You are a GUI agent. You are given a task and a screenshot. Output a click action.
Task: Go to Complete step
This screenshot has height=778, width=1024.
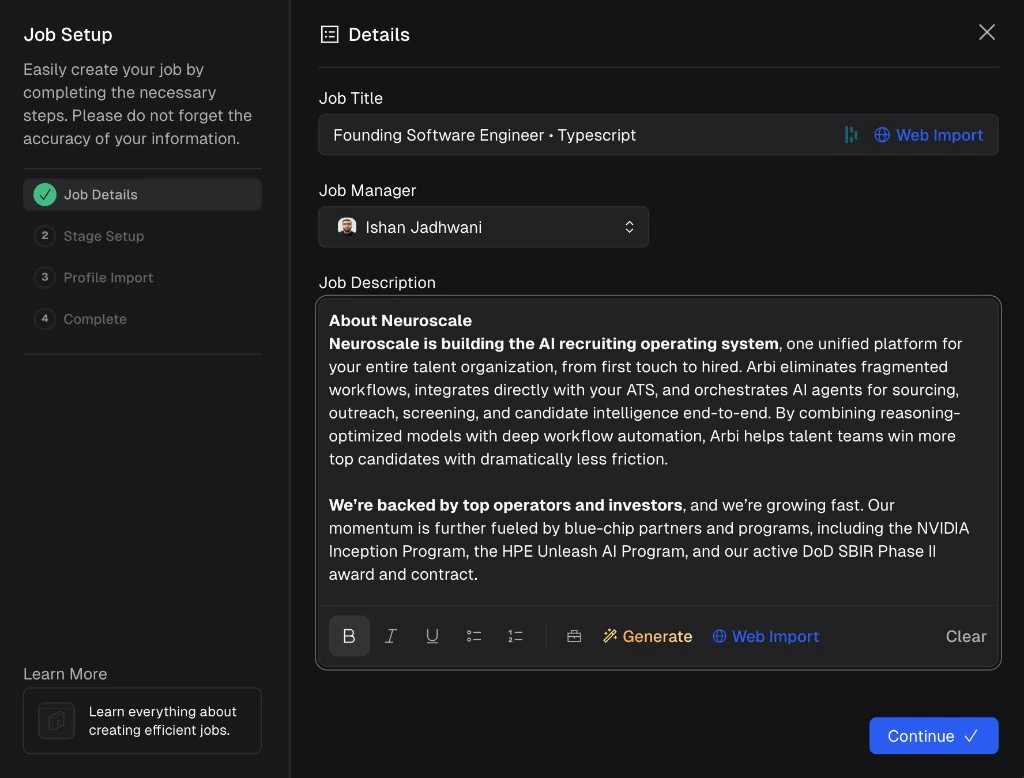point(142,319)
